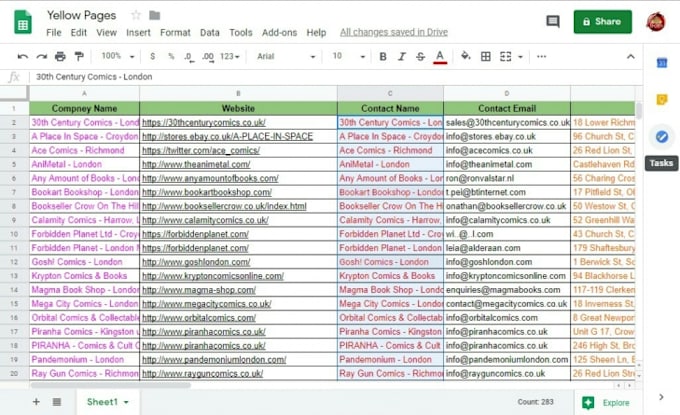Open the Data menu
The image size is (680, 415).
(x=209, y=33)
